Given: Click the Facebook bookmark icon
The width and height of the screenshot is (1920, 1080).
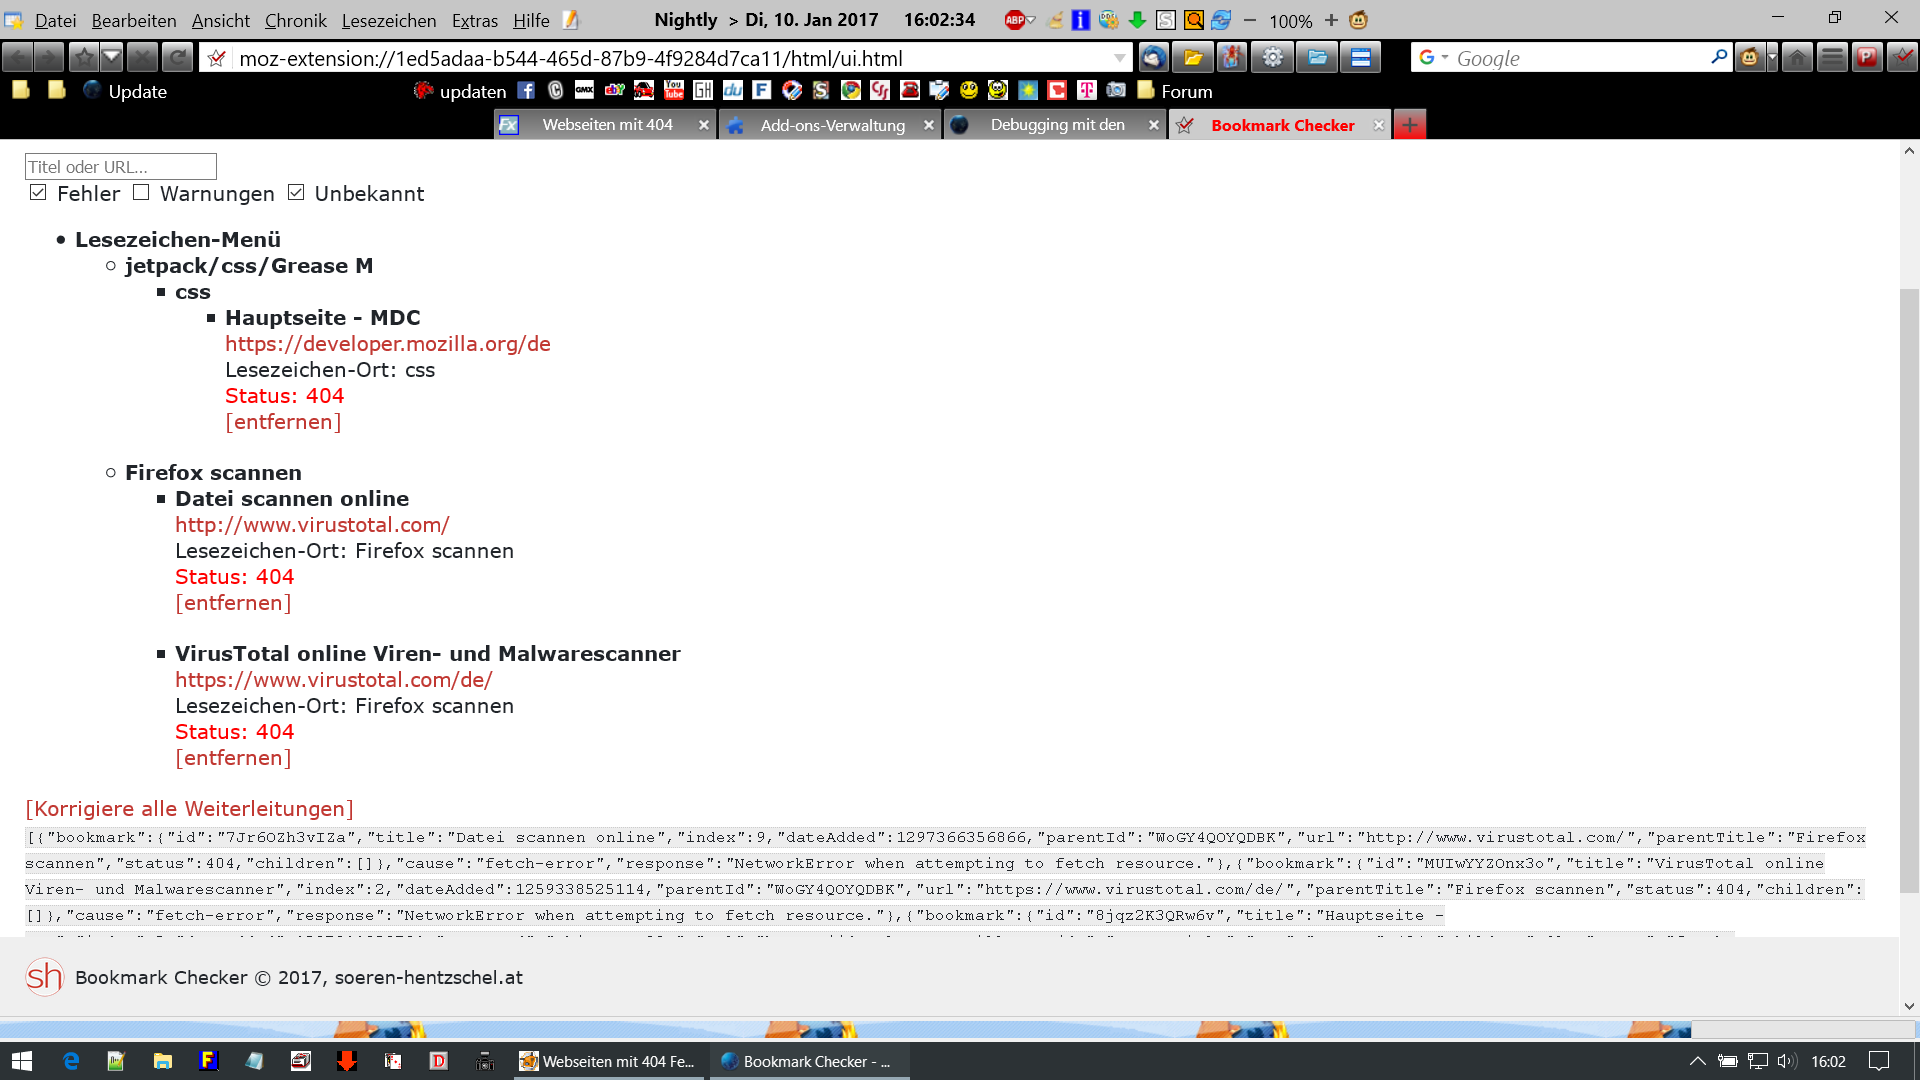Looking at the screenshot, I should (526, 91).
